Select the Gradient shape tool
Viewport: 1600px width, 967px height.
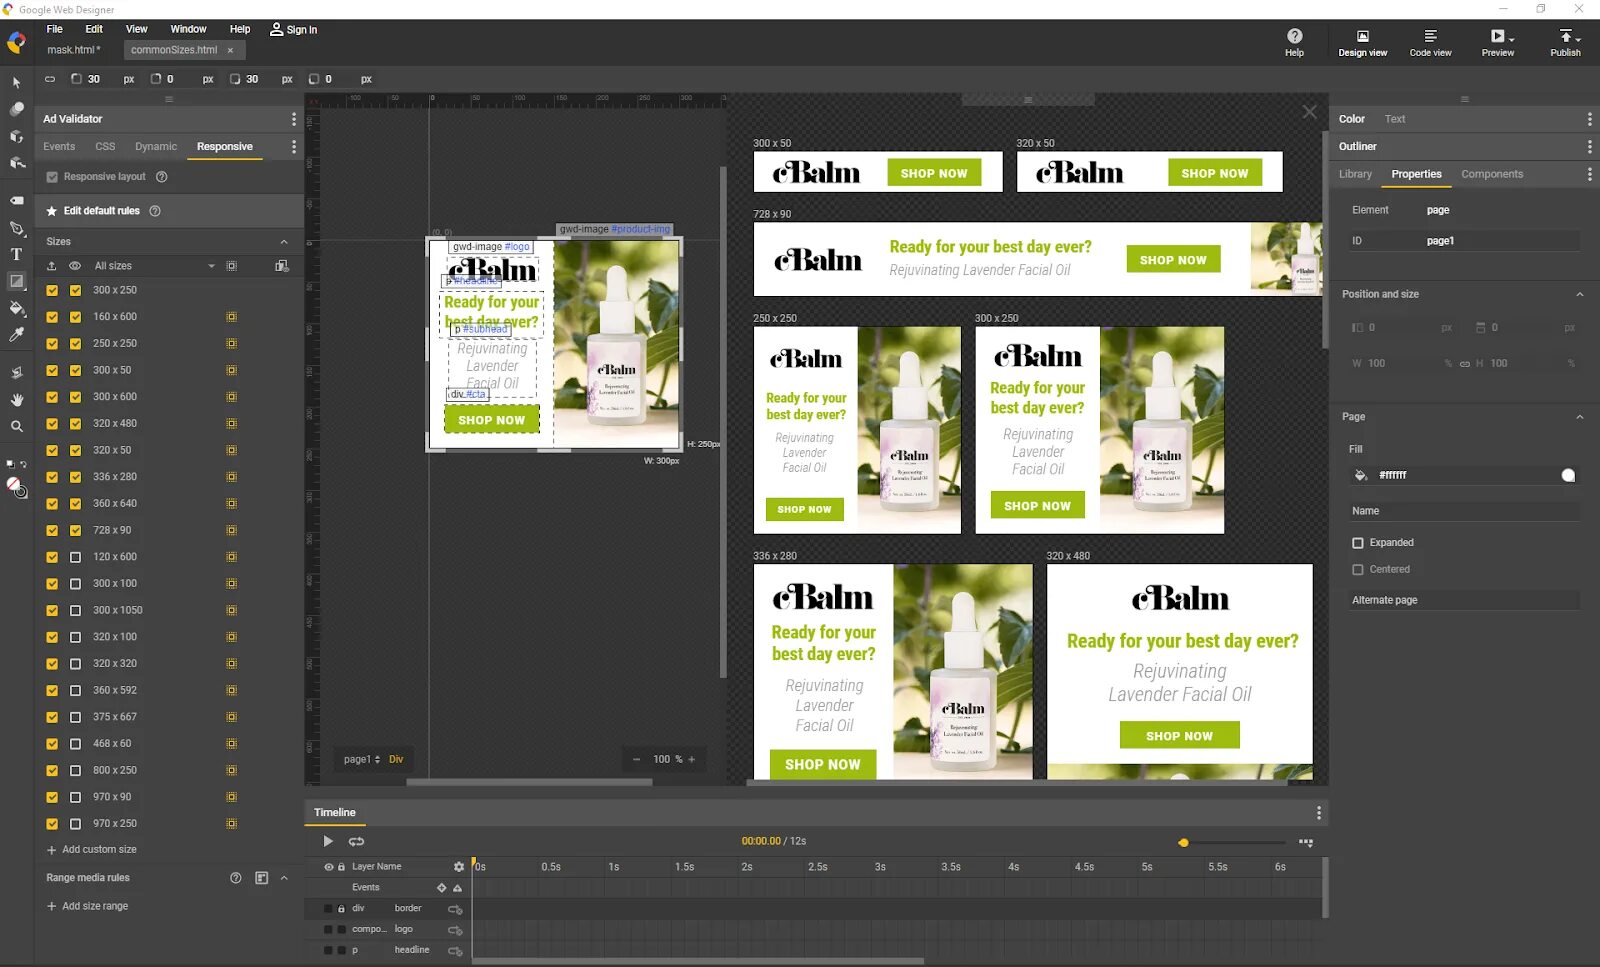pyautogui.click(x=16, y=281)
